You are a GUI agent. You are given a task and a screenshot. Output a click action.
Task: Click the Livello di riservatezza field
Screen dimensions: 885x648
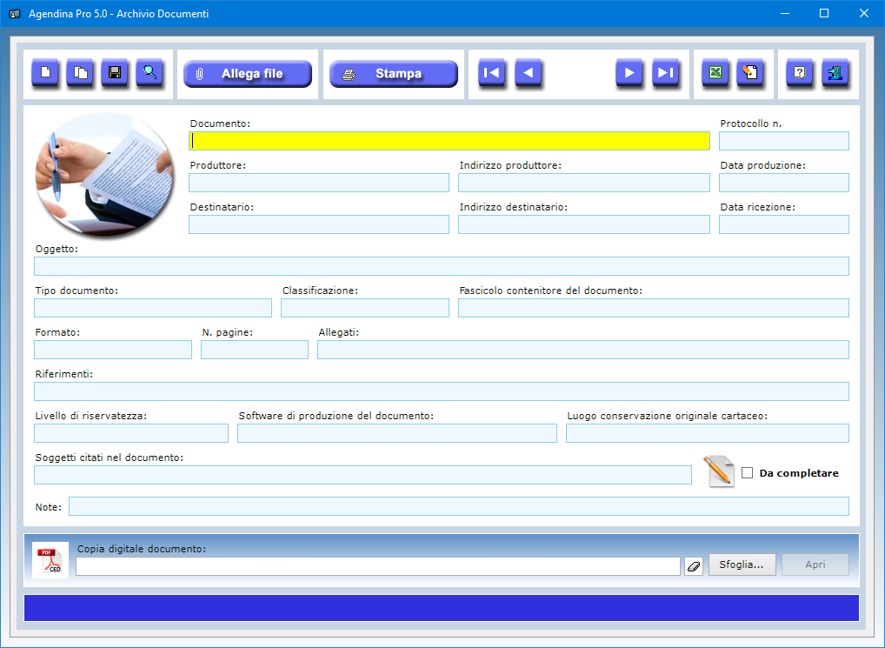pos(132,433)
